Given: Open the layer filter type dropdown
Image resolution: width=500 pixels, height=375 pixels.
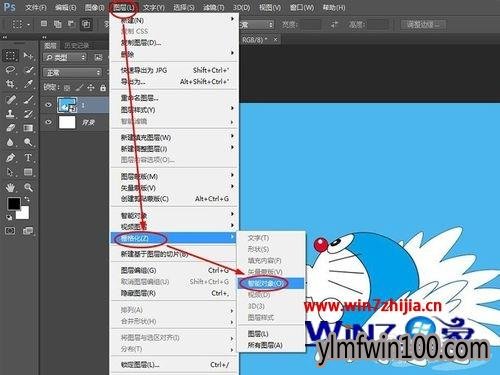Looking at the screenshot, I should 65,58.
